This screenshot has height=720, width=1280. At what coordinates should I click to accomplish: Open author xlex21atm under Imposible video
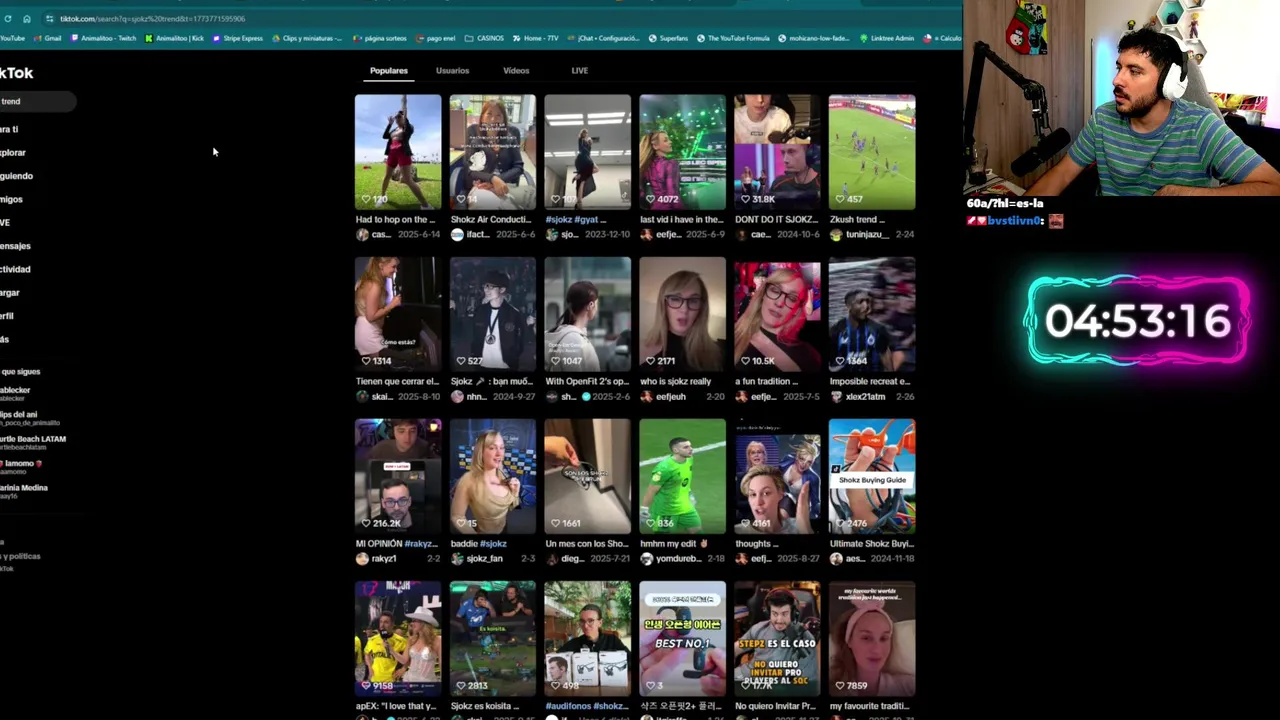coord(865,397)
